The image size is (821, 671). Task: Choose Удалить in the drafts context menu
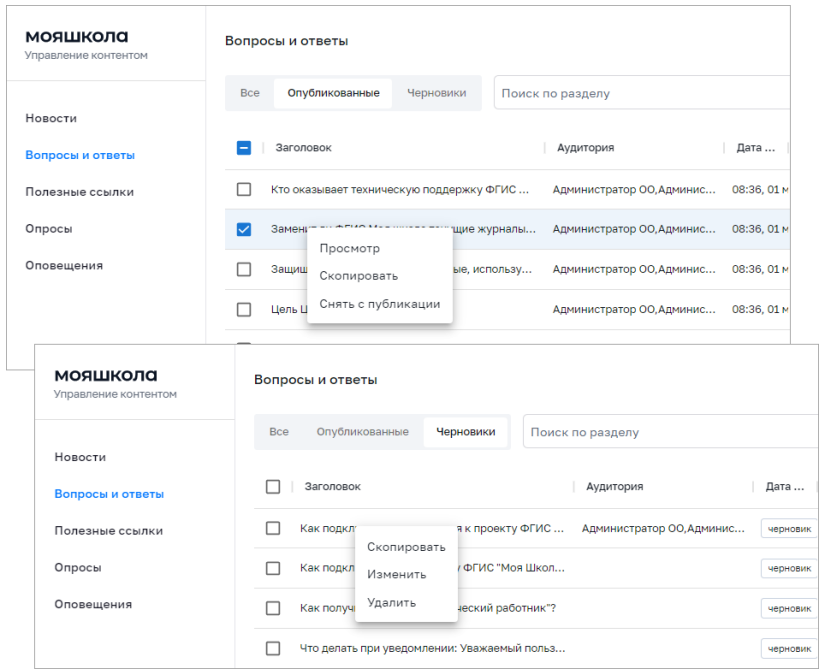[x=406, y=603]
